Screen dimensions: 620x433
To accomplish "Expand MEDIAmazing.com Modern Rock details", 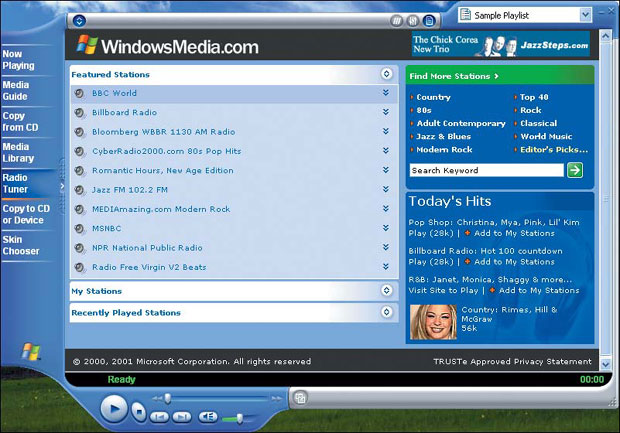I will pos(386,208).
